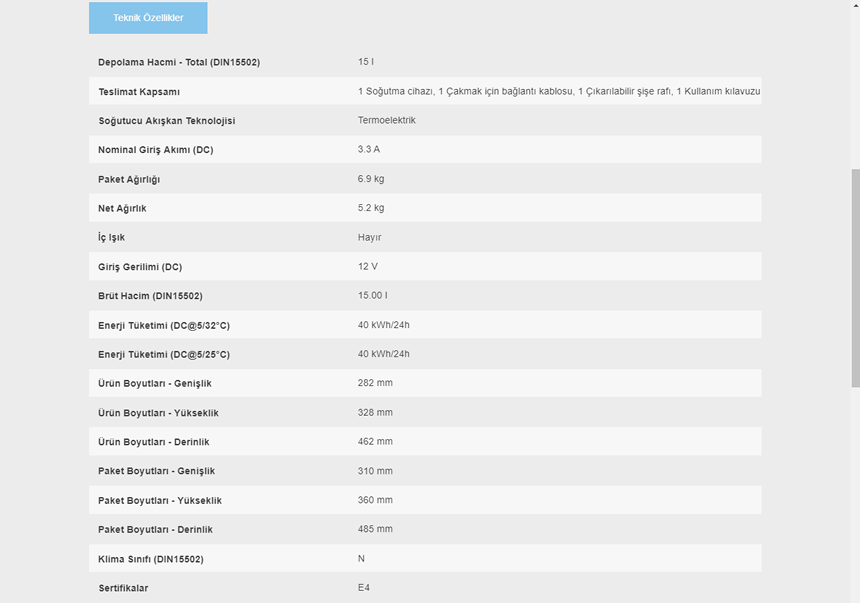Click the Teslimat Kapsamı description text

558,92
